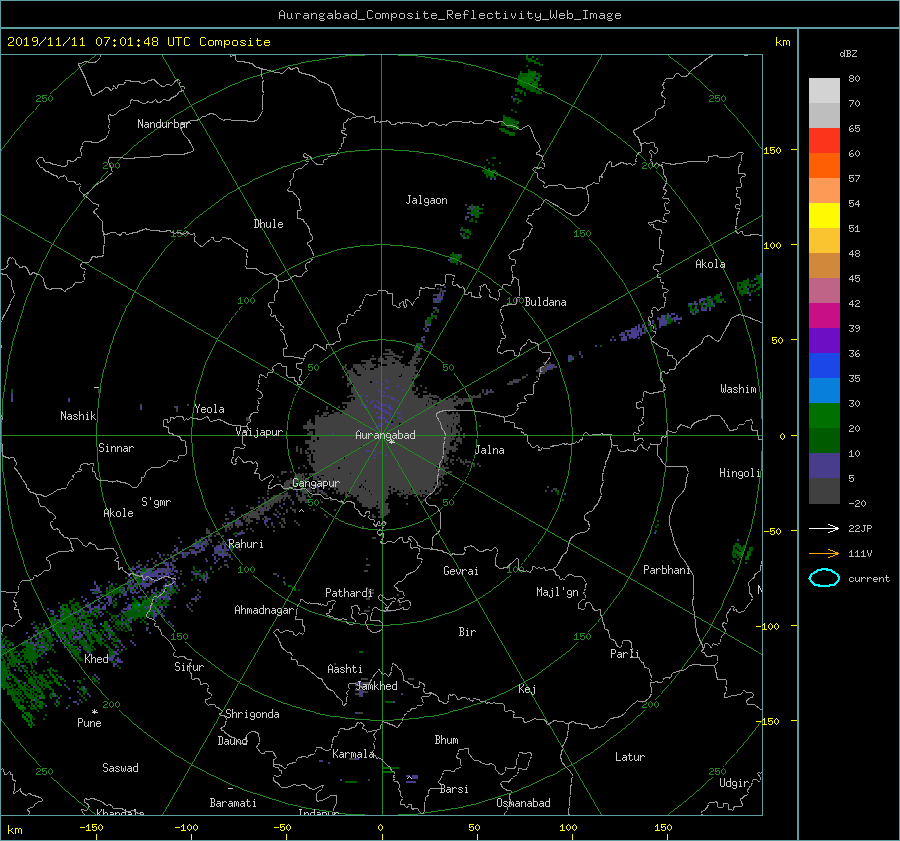The height and width of the screenshot is (841, 900).
Task: Select the green 30 dBZ color swatch
Action: pyautogui.click(x=824, y=416)
